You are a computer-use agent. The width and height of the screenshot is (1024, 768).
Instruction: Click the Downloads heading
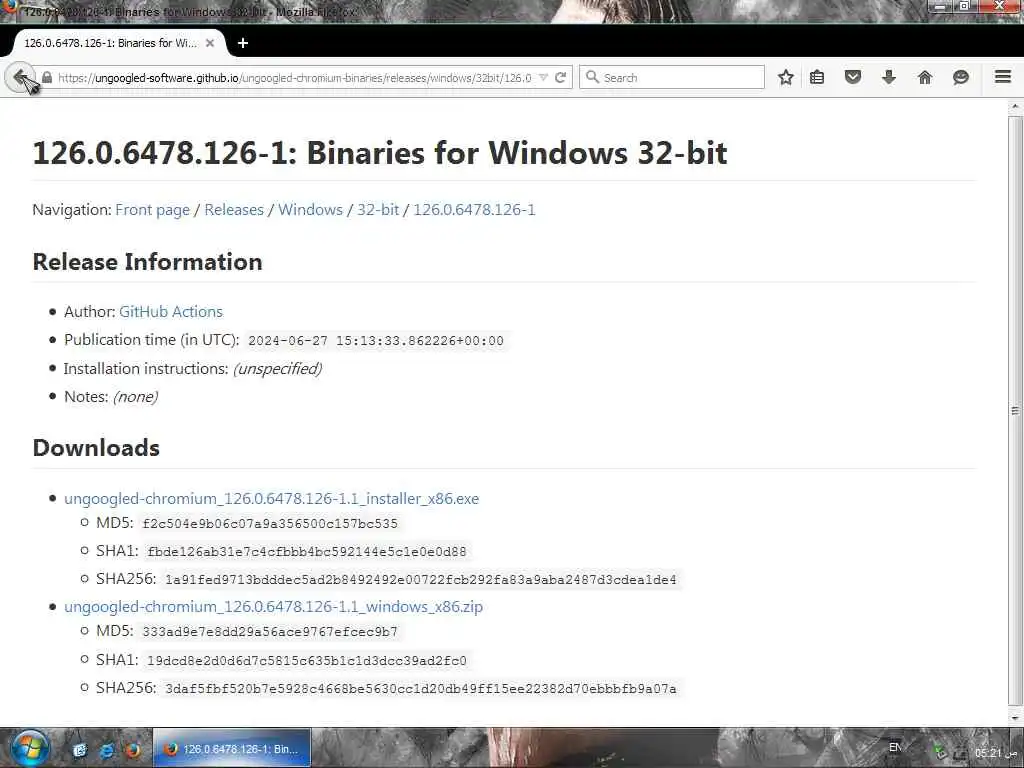[96, 448]
